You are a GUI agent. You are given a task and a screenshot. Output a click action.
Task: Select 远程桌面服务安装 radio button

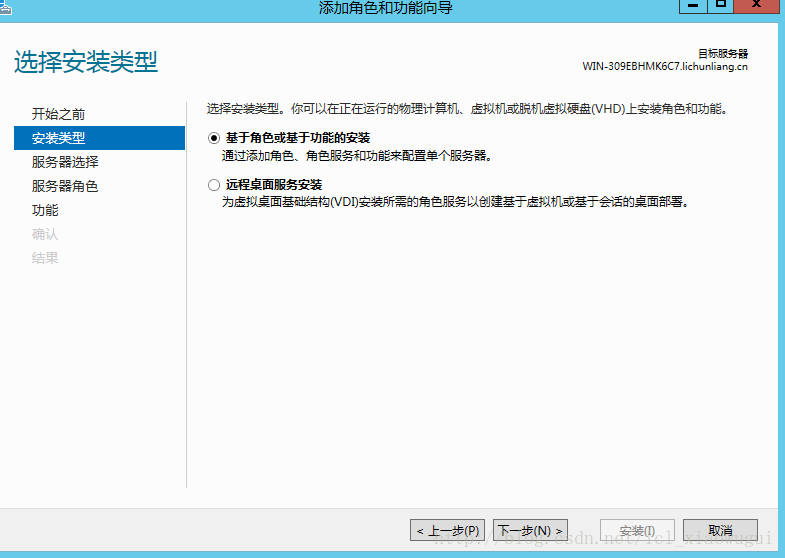click(214, 185)
